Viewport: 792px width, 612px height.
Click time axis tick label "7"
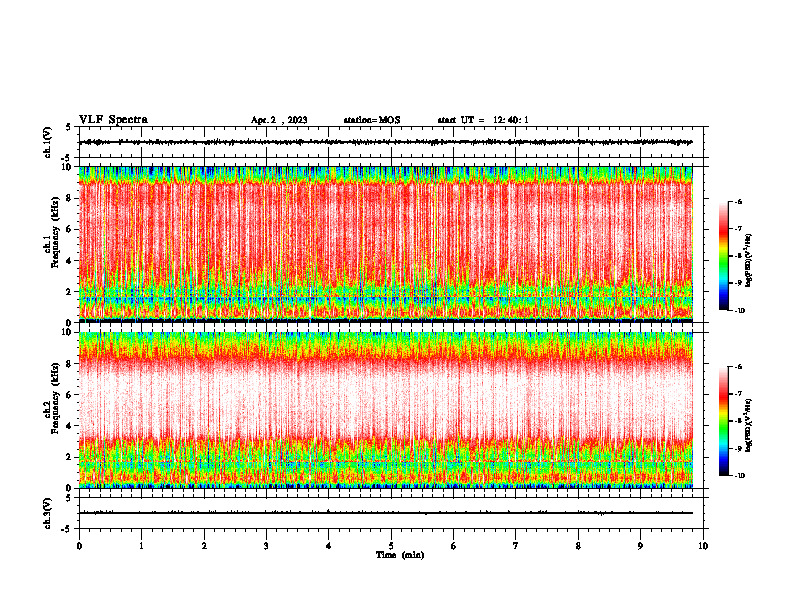516,546
